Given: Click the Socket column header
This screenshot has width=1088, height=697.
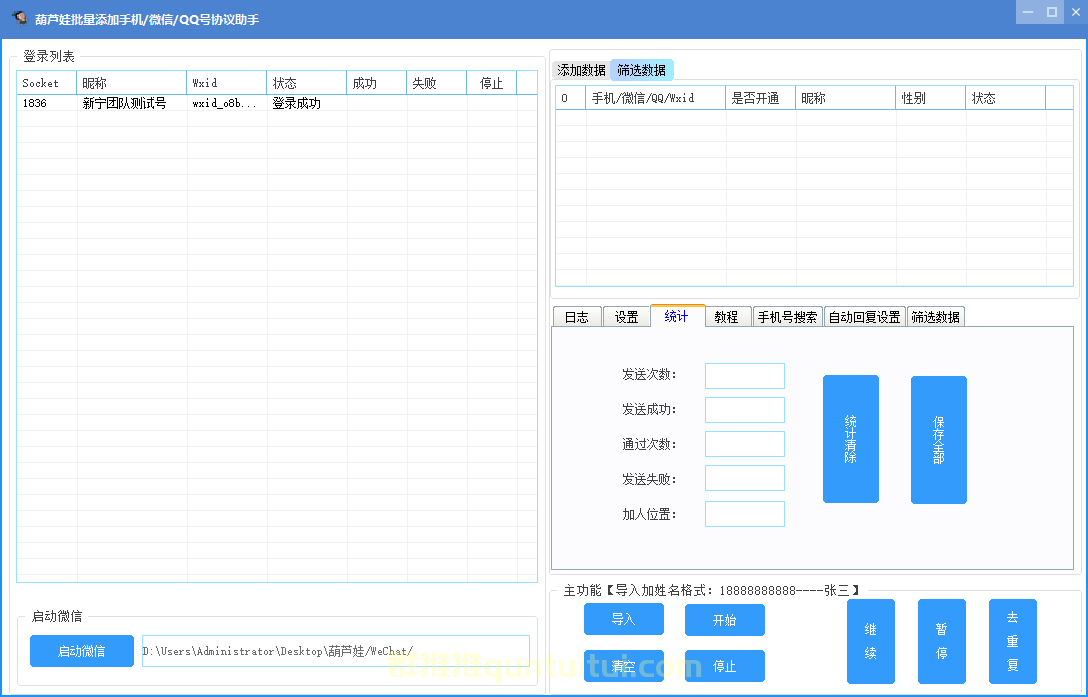Looking at the screenshot, I should 46,83.
